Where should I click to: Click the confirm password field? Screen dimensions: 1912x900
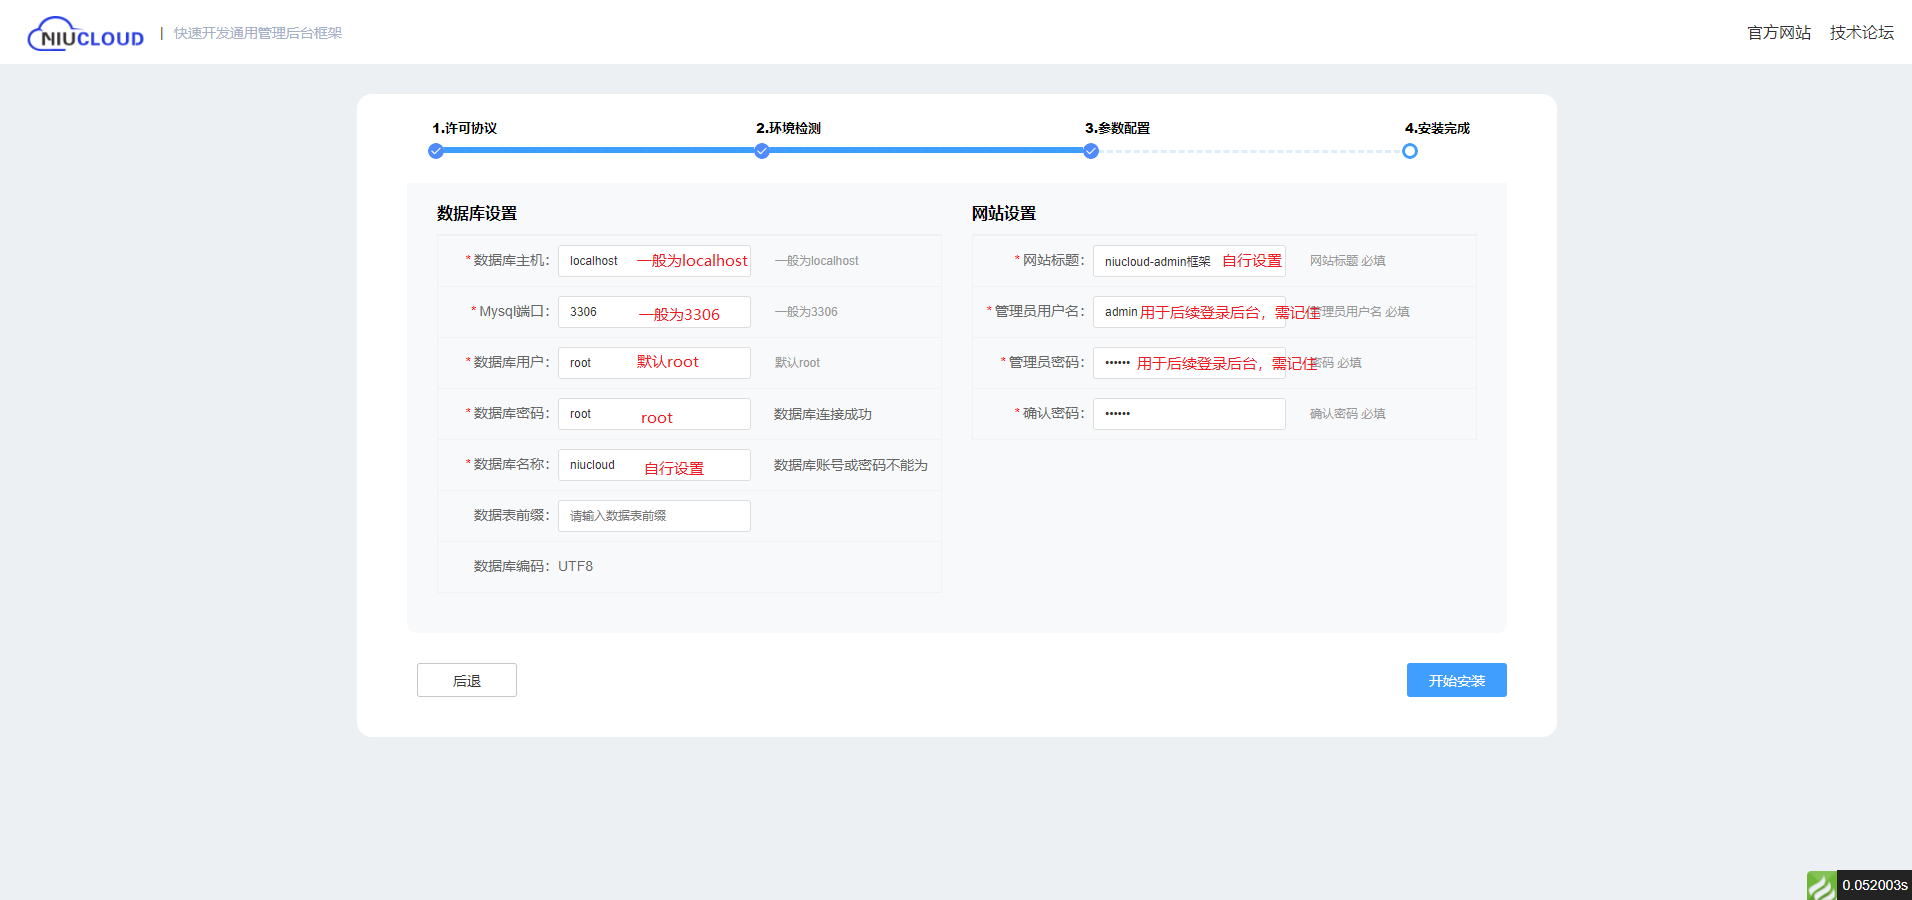tap(1188, 414)
